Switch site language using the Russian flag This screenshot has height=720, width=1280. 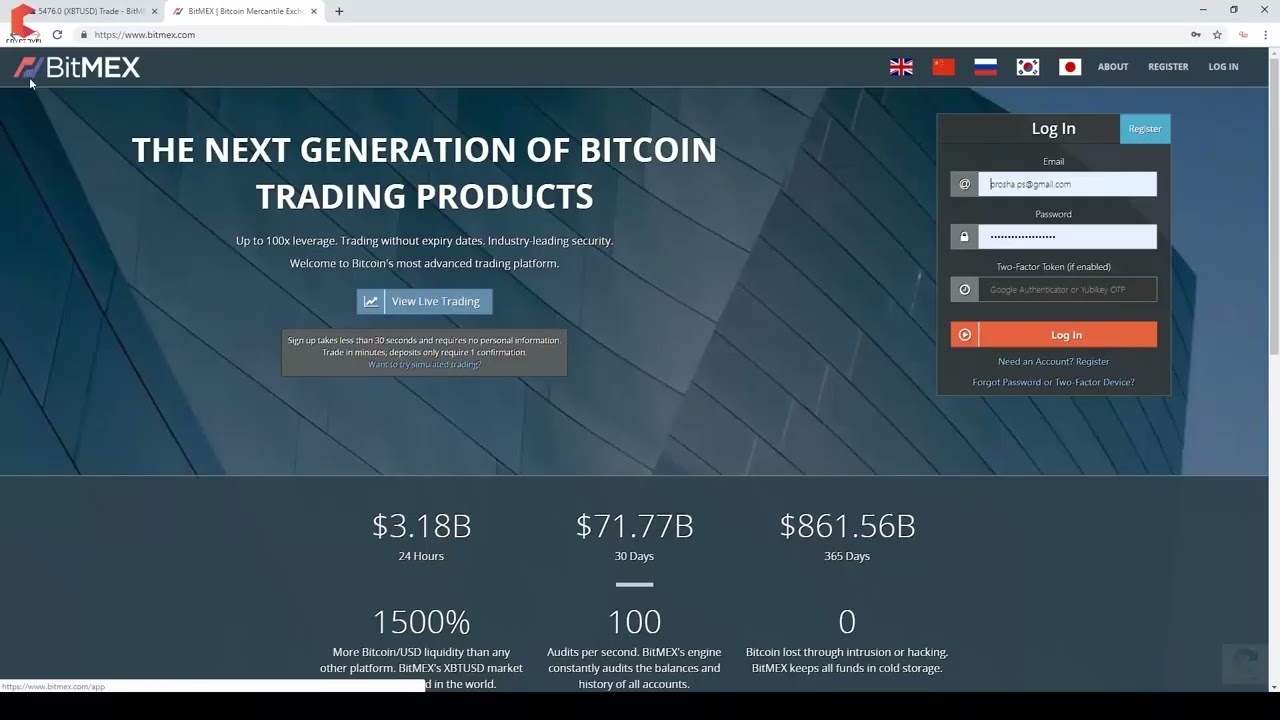[x=985, y=67]
